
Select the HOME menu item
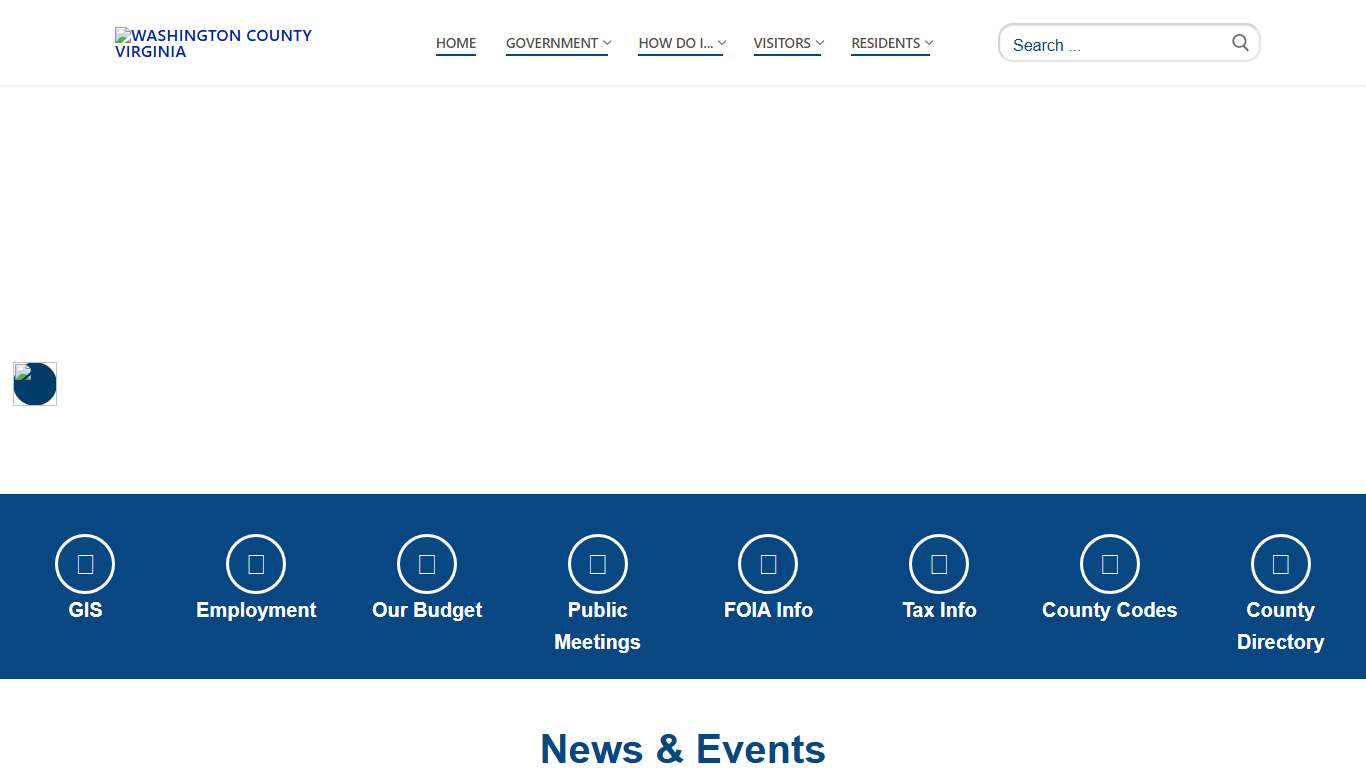point(456,43)
